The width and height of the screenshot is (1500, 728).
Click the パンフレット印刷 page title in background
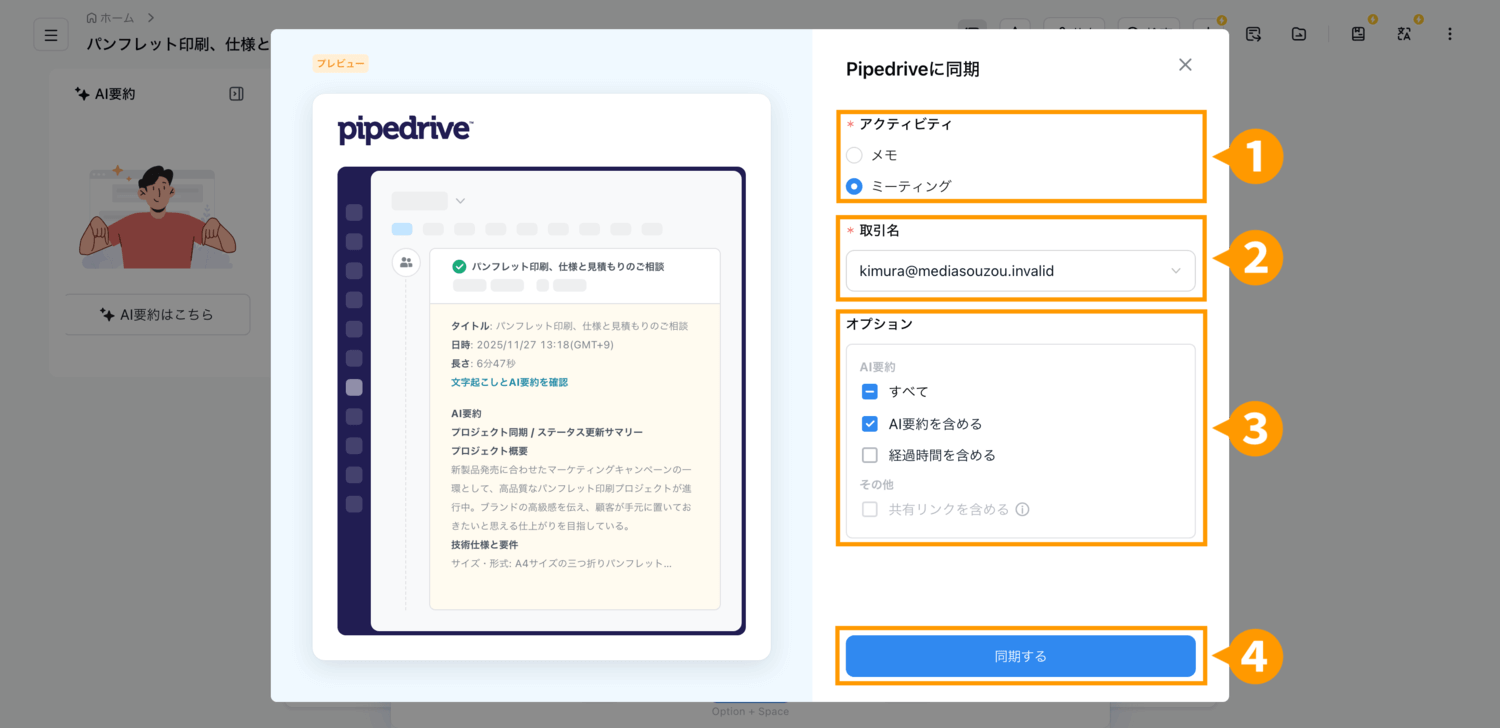(x=178, y=44)
